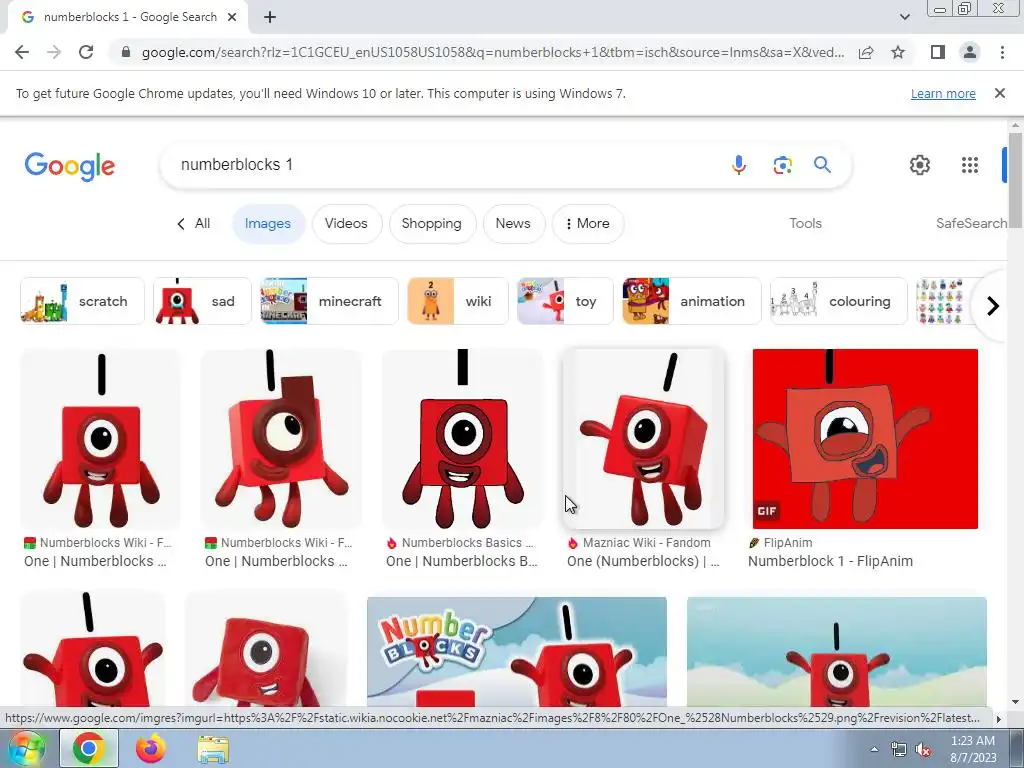
Task: Select the Images tab
Action: (268, 224)
